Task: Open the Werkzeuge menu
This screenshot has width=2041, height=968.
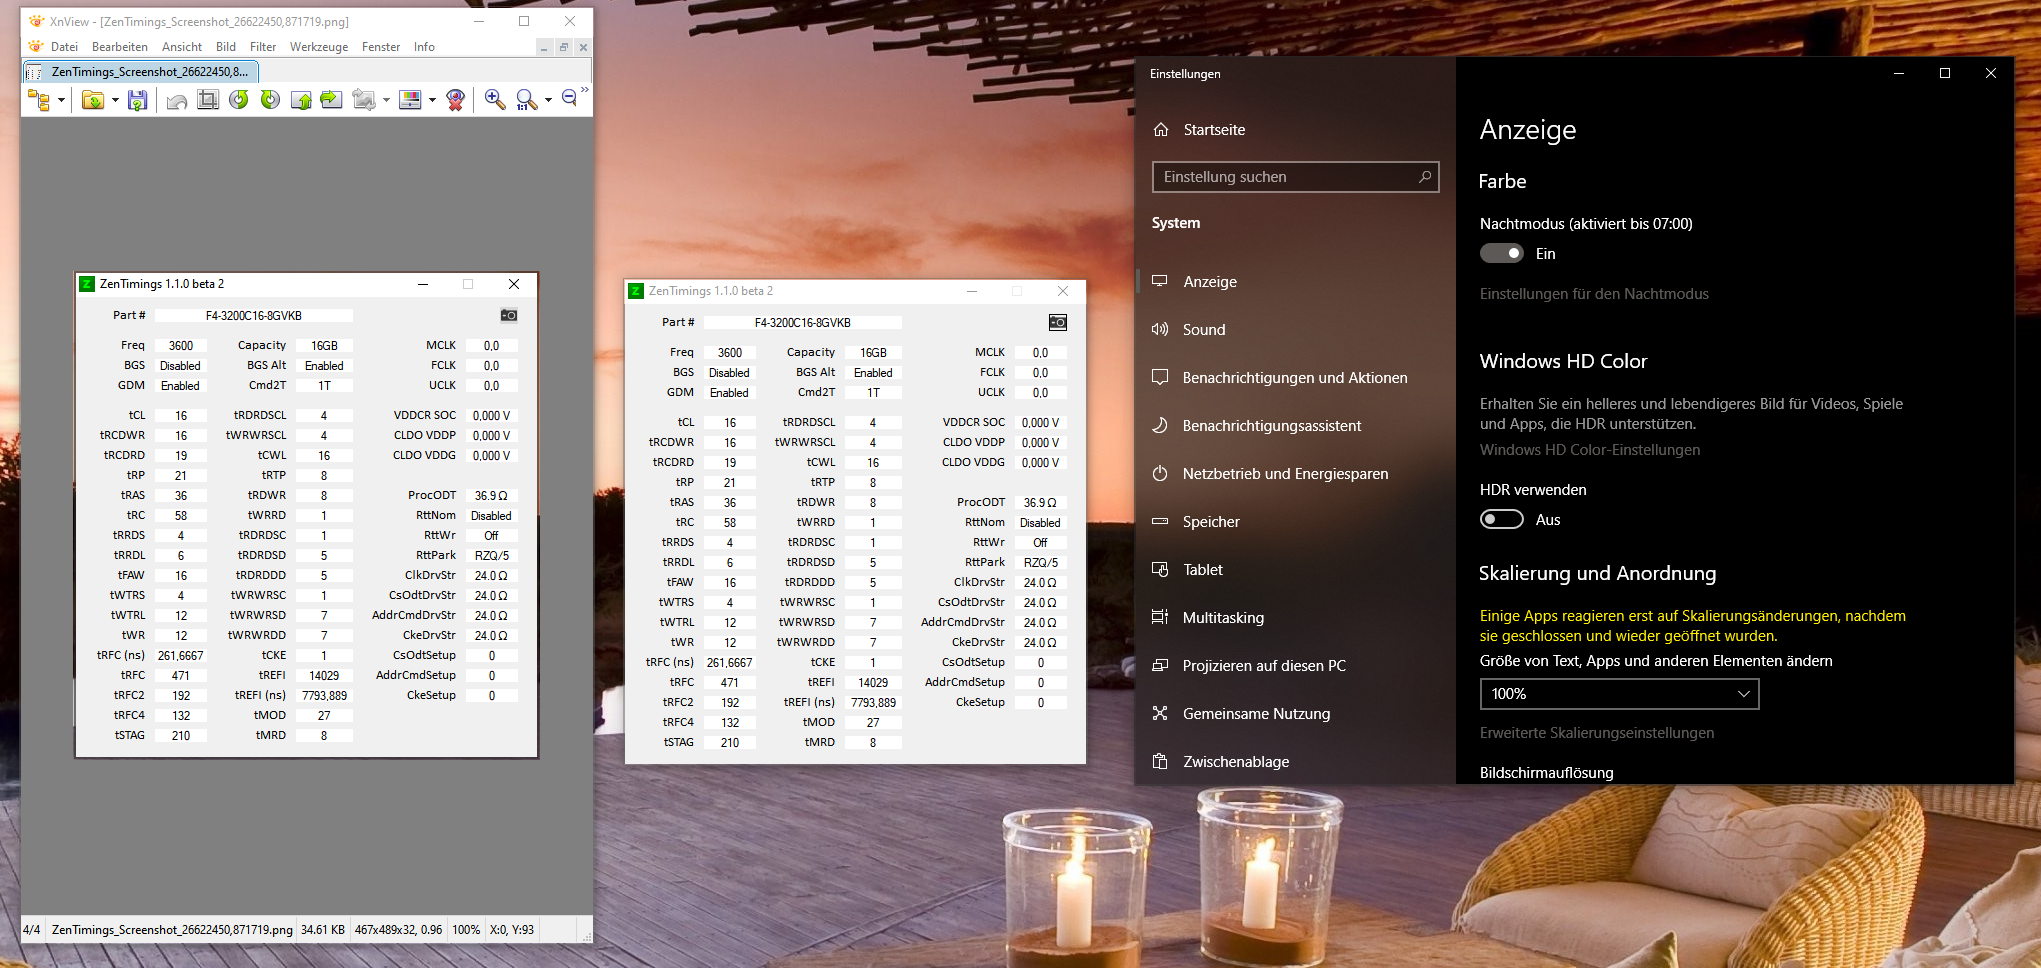Action: pos(319,47)
